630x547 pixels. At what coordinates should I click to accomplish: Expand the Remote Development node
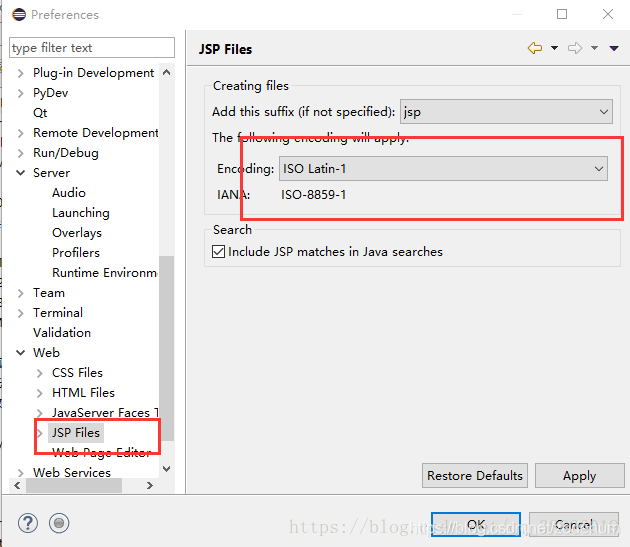pyautogui.click(x=21, y=133)
